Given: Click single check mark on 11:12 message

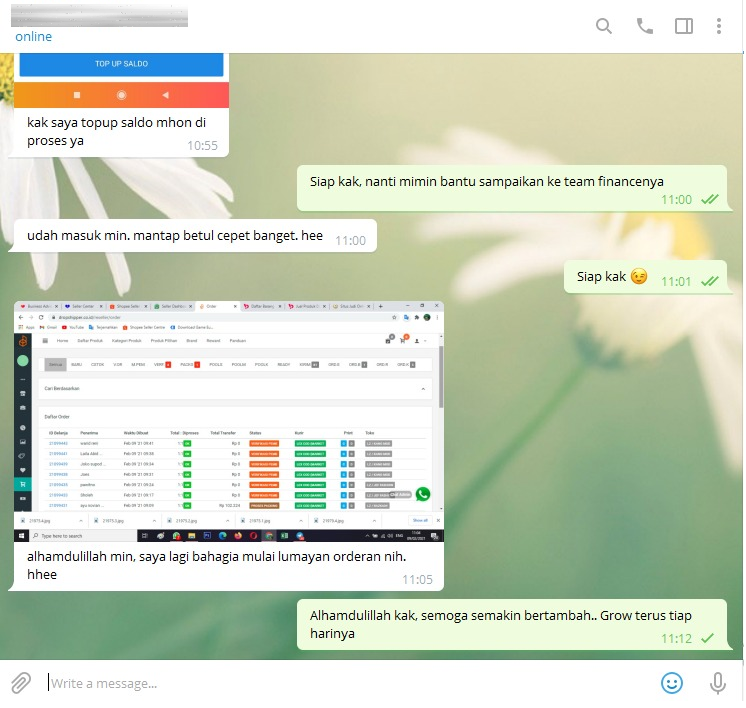Looking at the screenshot, I should point(707,638).
